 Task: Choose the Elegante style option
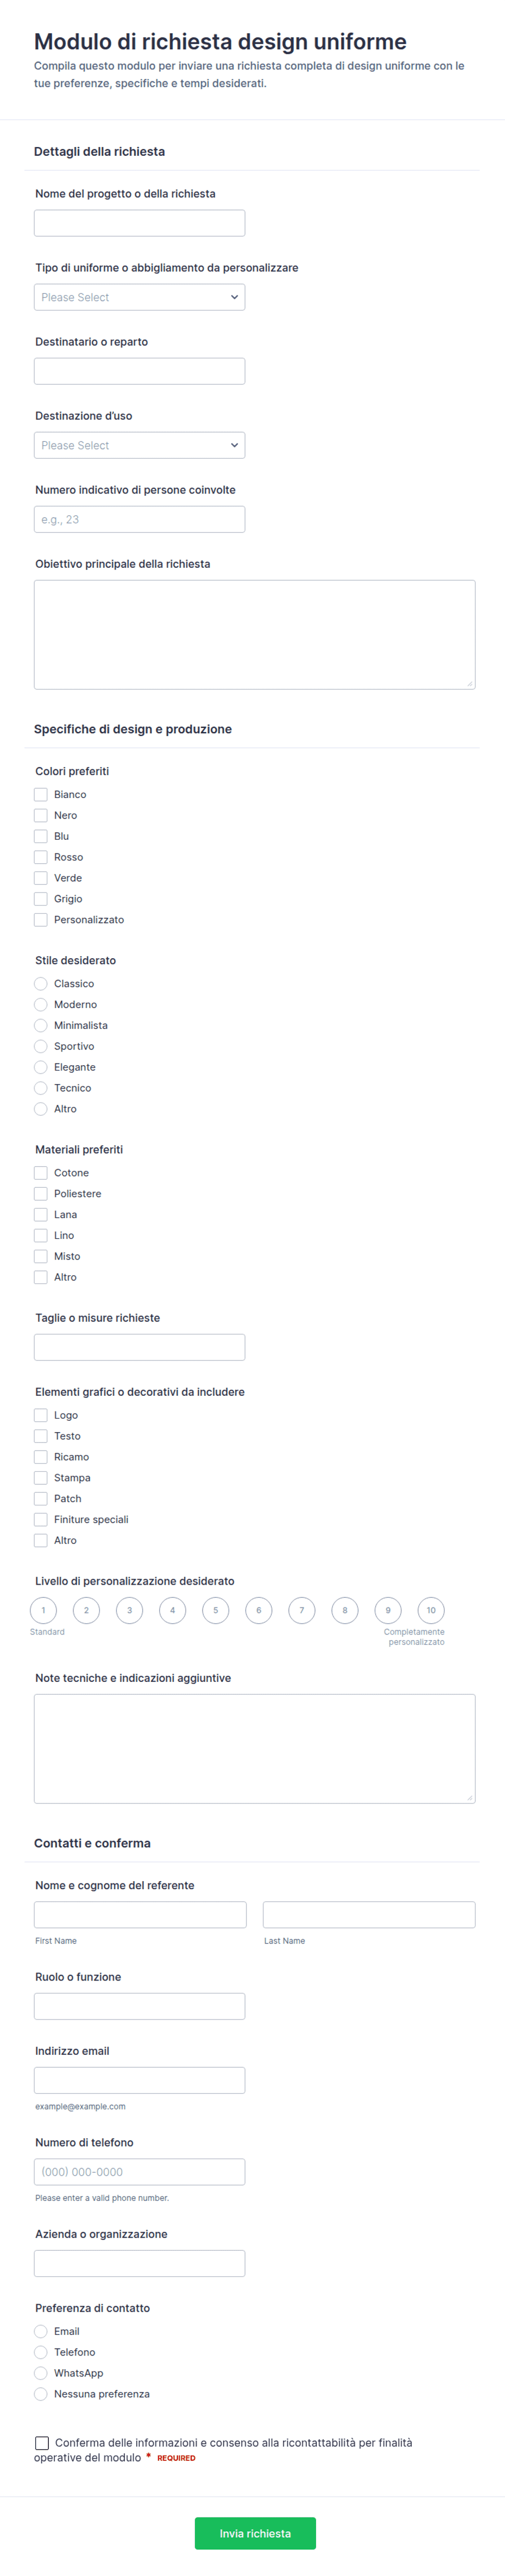41,1067
